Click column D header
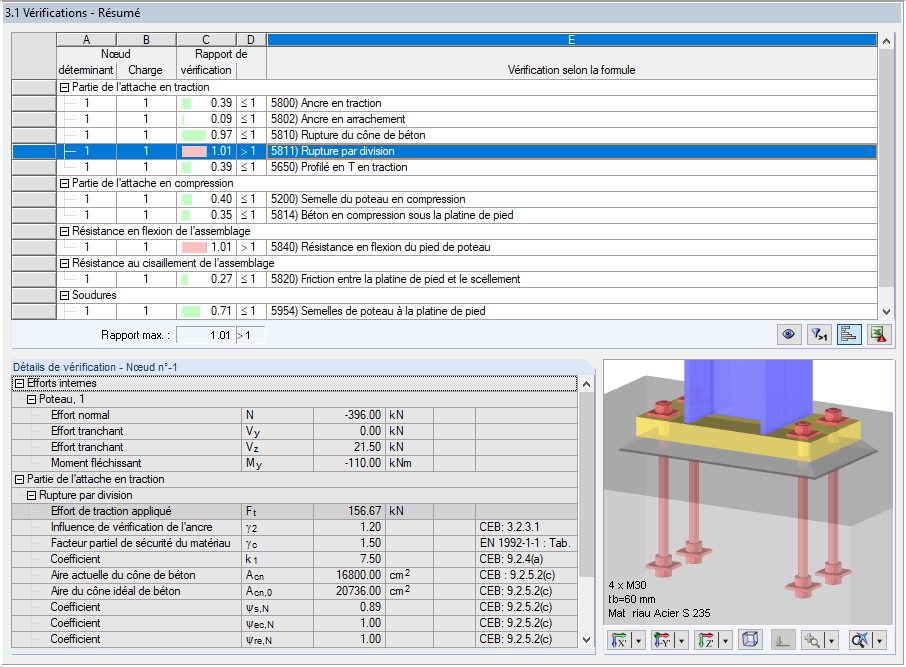Screen dimensions: 906x667 [251, 39]
